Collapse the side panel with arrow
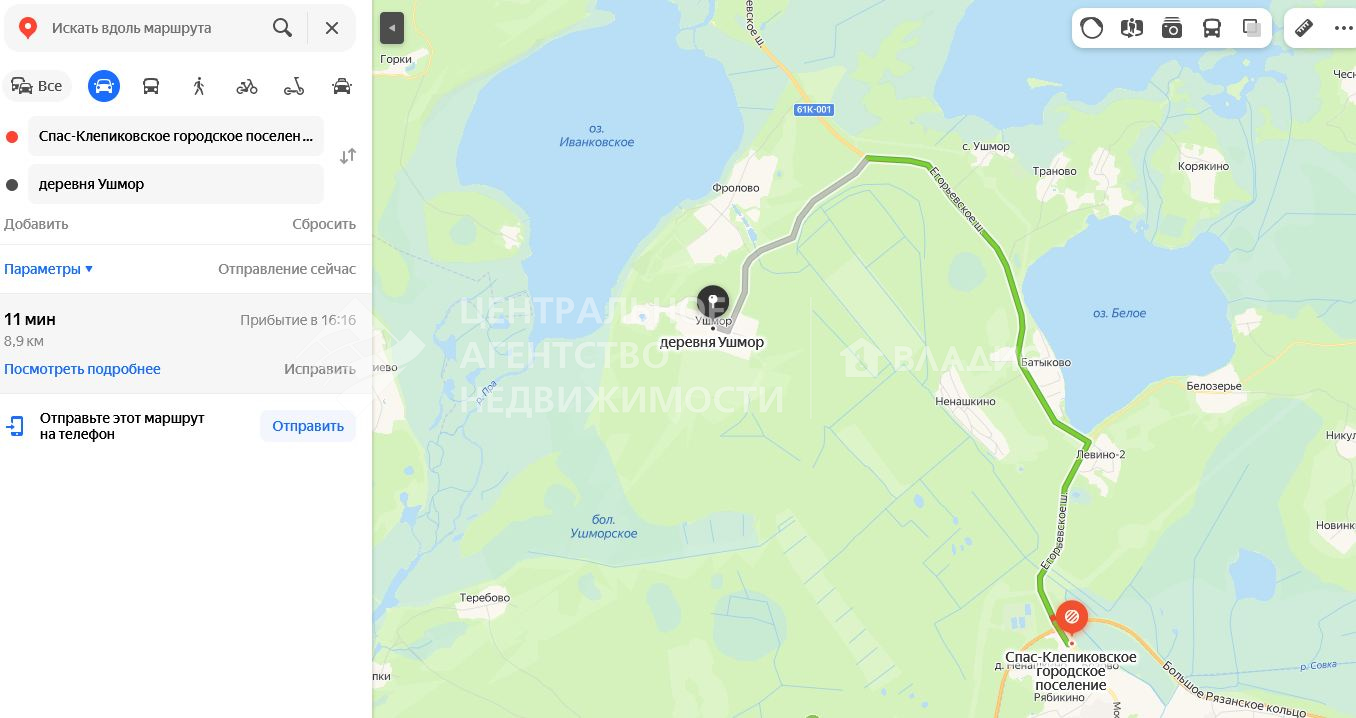 pyautogui.click(x=392, y=29)
